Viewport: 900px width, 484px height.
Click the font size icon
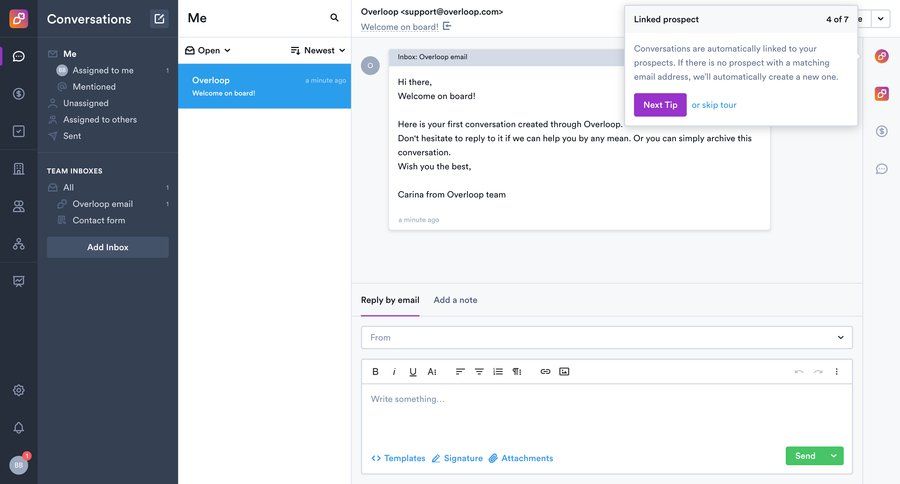(x=432, y=371)
